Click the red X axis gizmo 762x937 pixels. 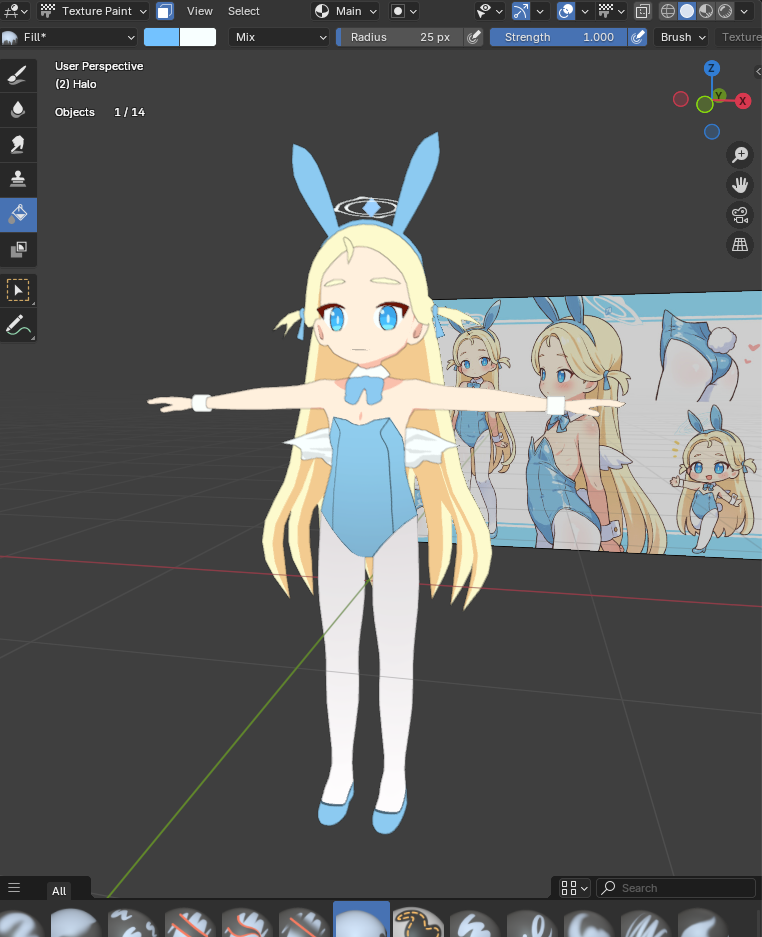[742, 101]
